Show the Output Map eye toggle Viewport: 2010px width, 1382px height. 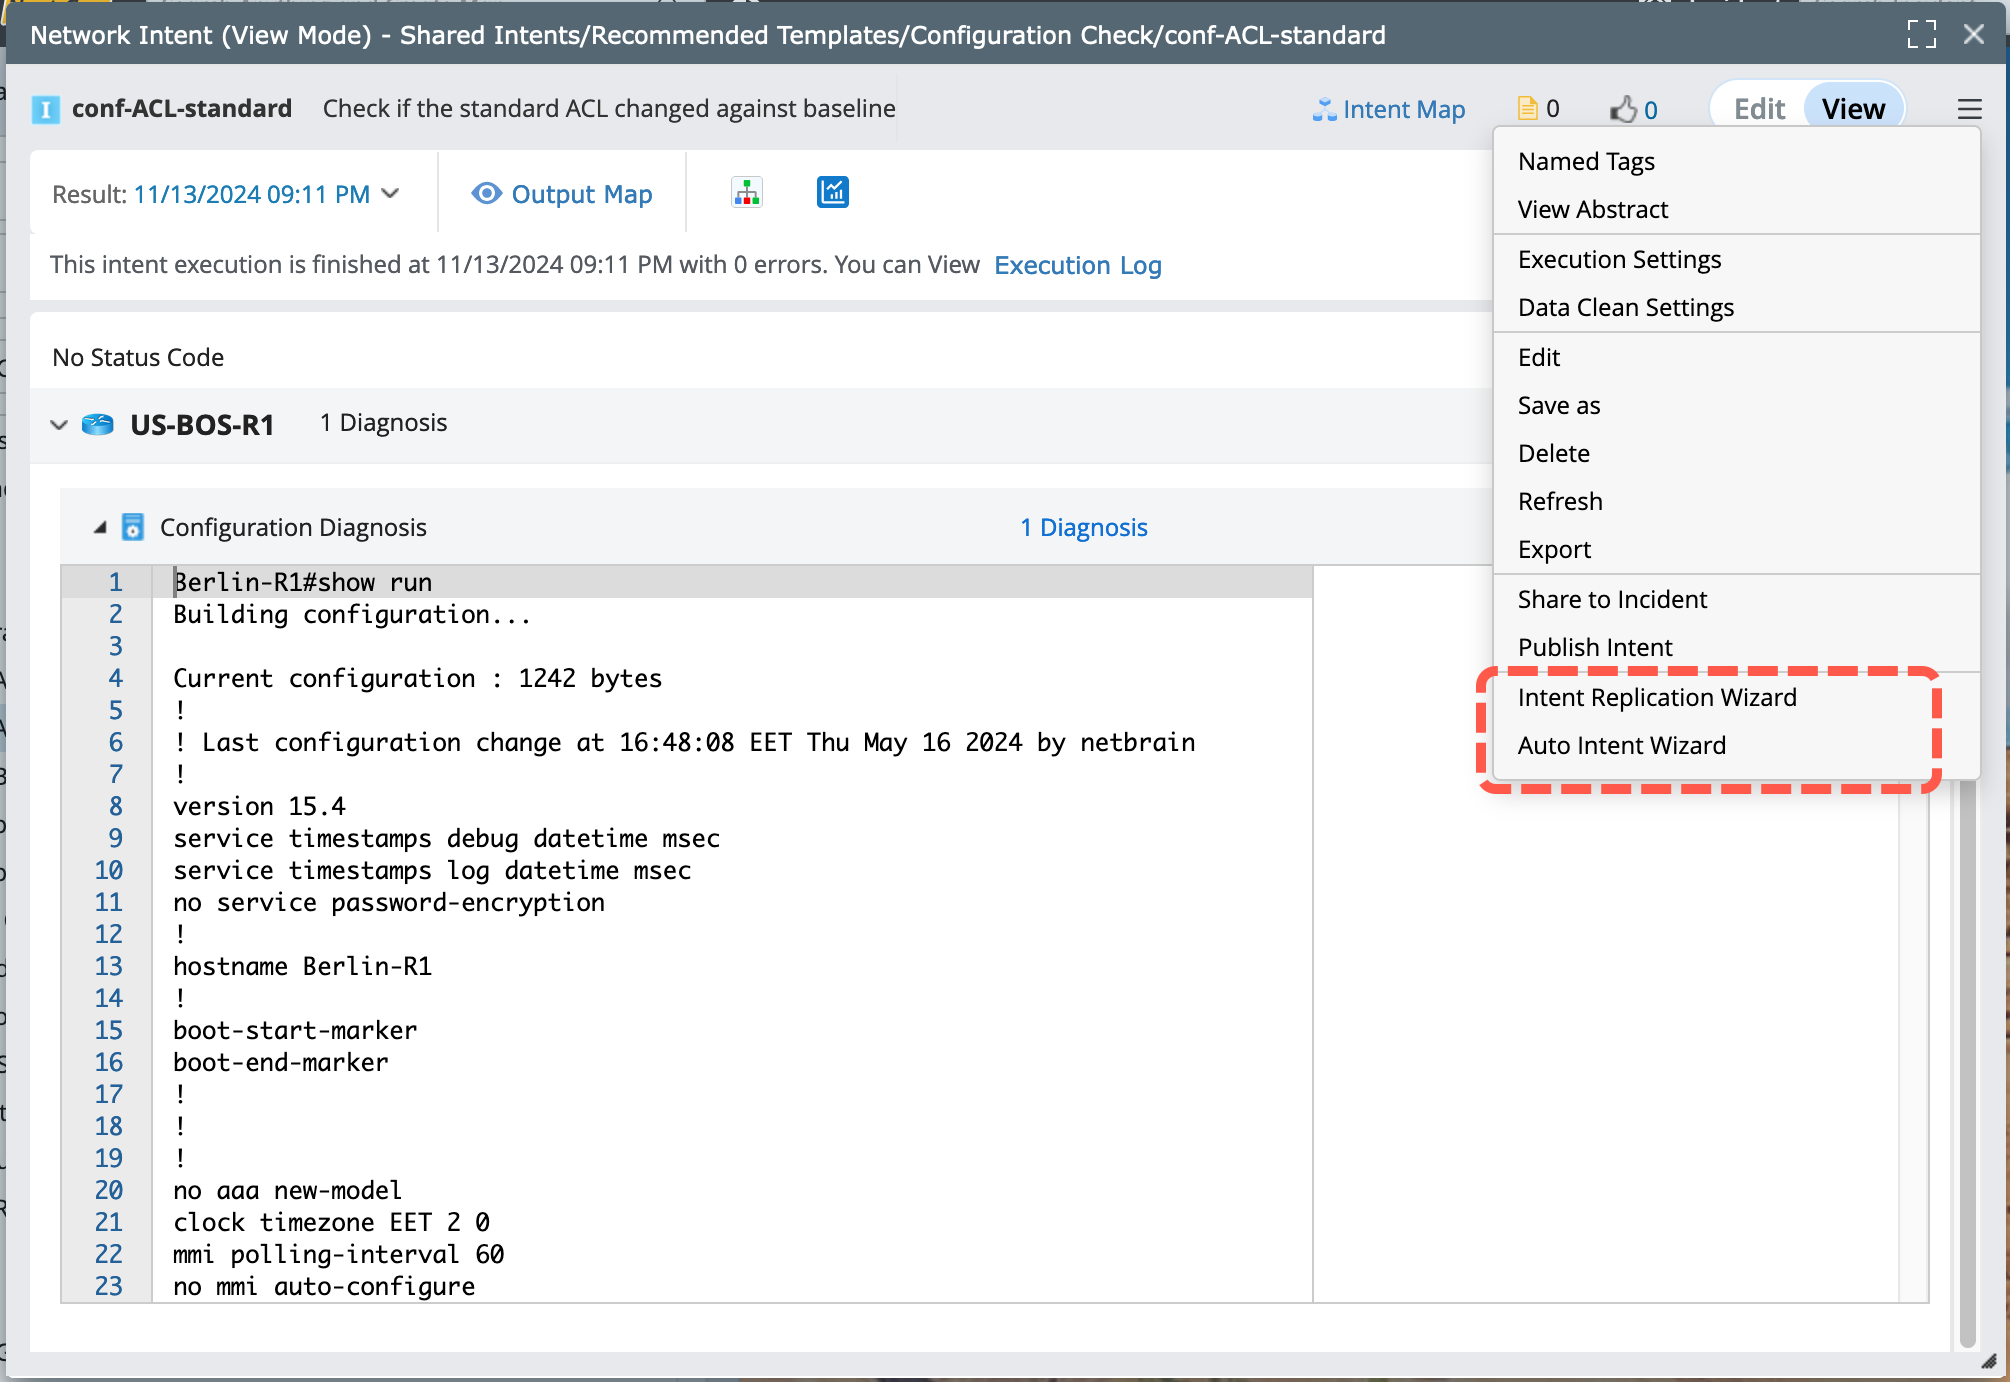point(486,193)
